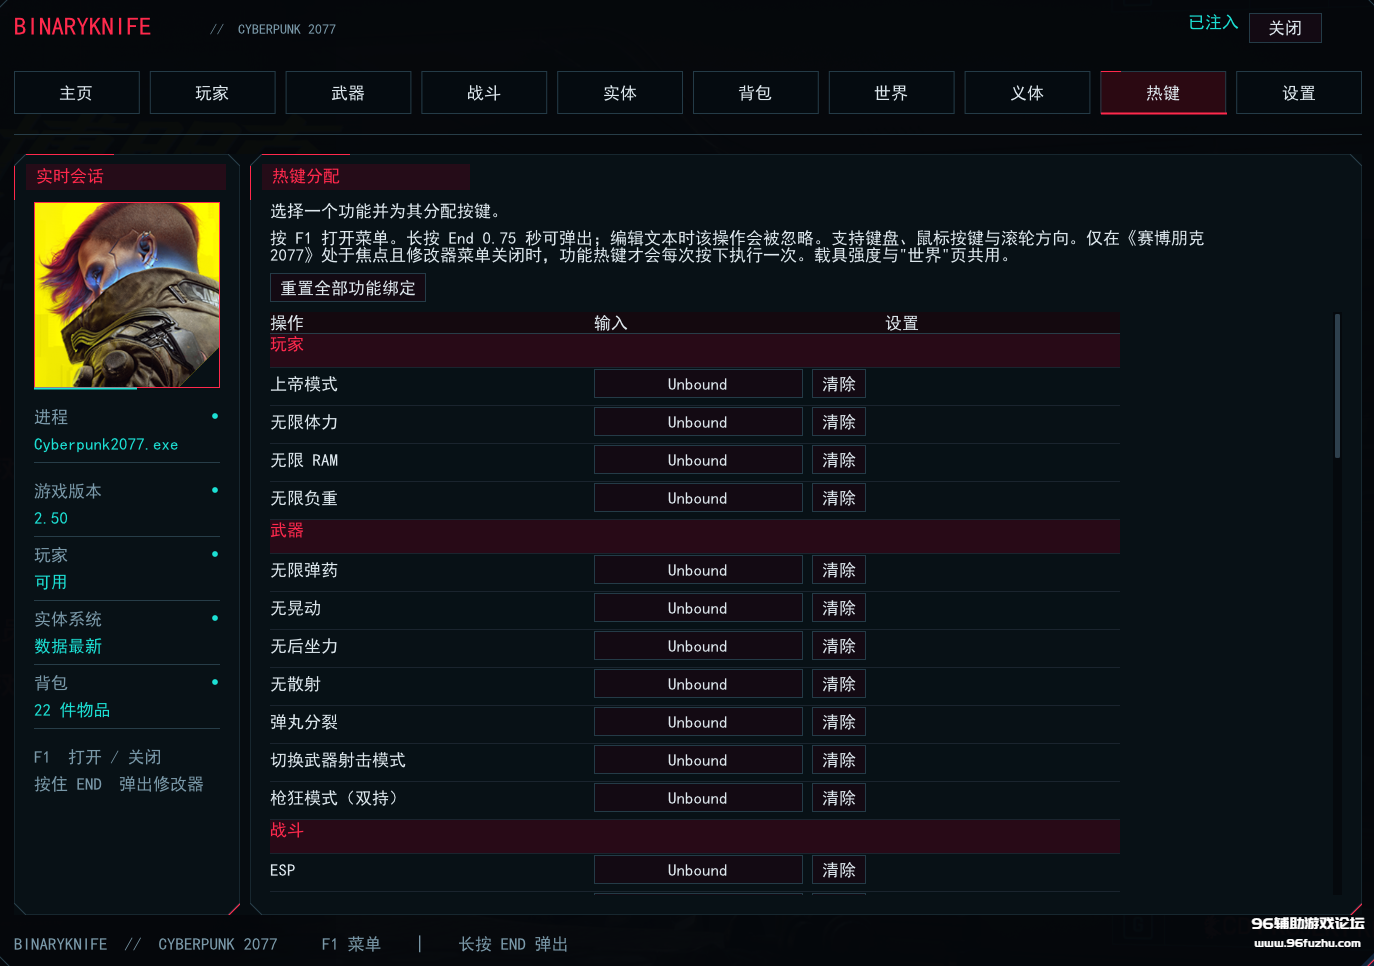Switch to the 玩家 tab
This screenshot has width=1374, height=966.
pyautogui.click(x=212, y=93)
